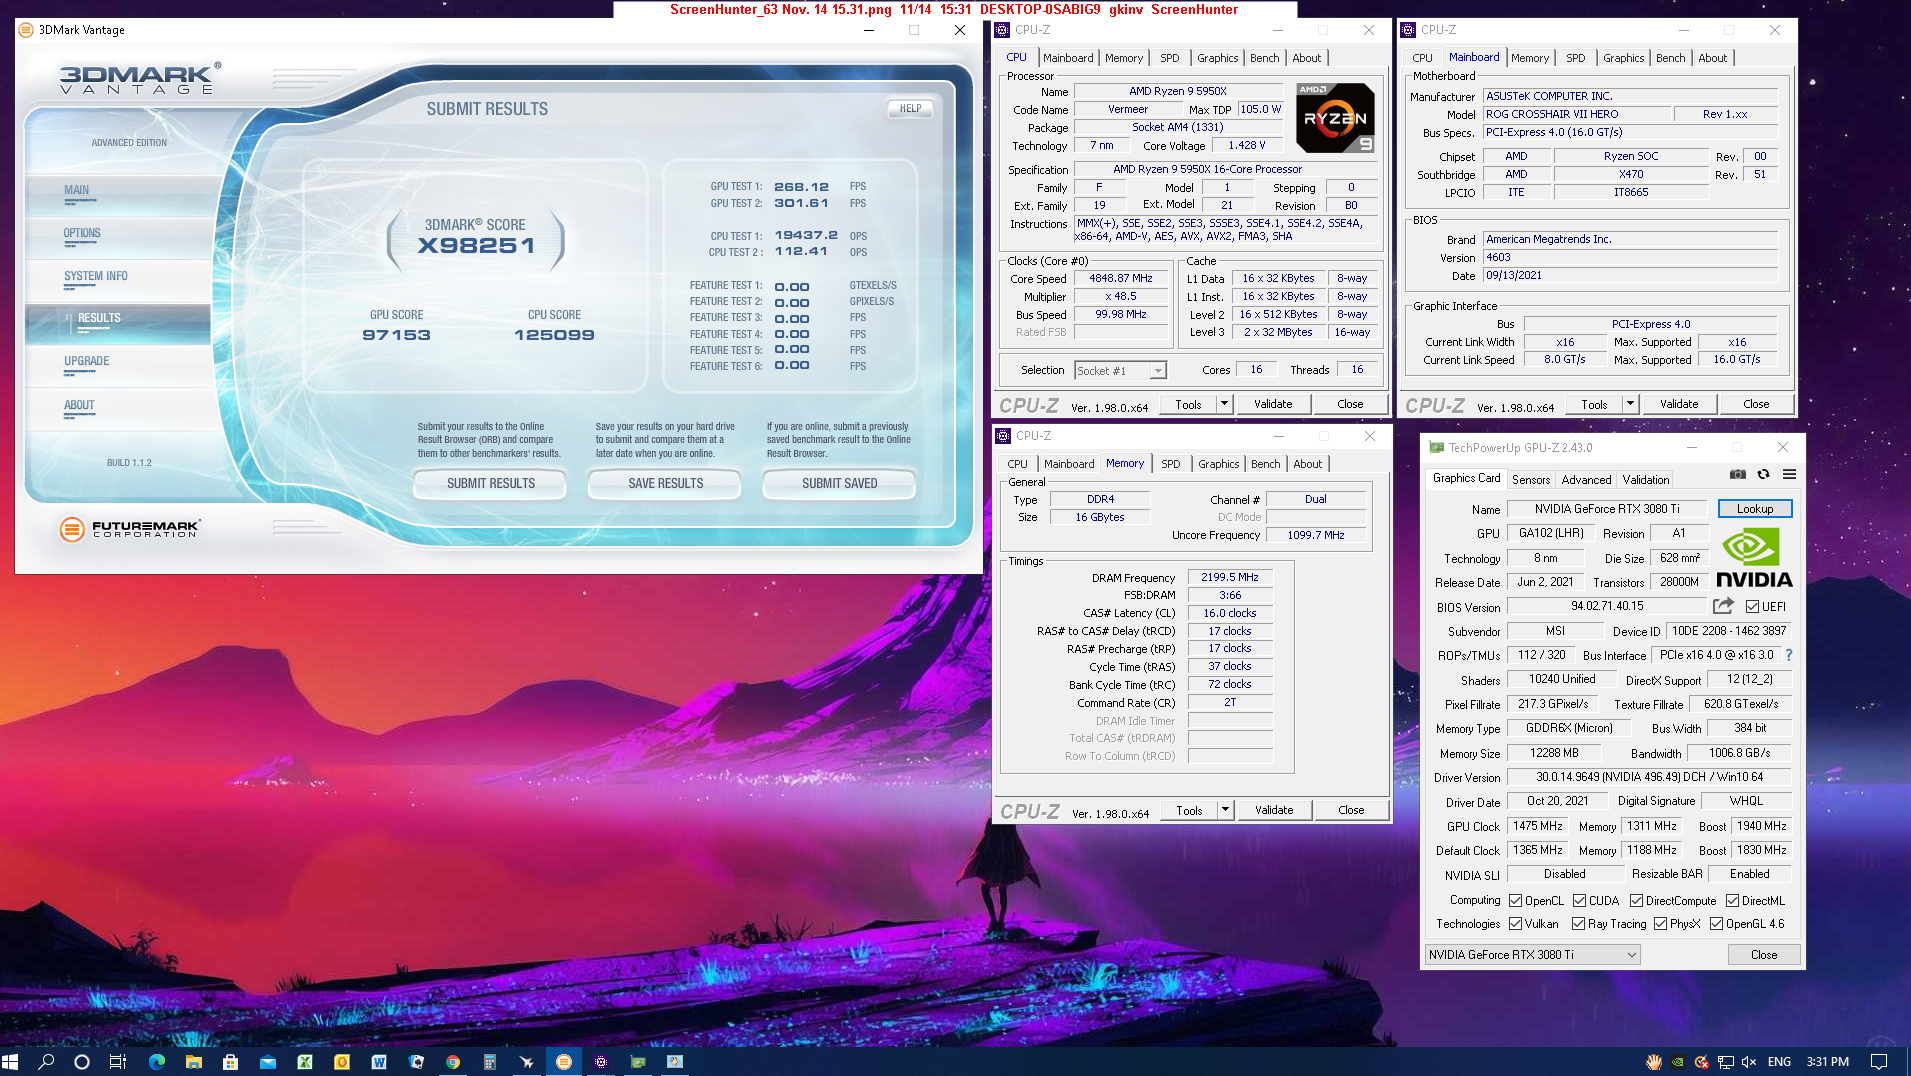Open the GPU-Z hamburger menu icon
The height and width of the screenshot is (1076, 1911).
point(1789,474)
